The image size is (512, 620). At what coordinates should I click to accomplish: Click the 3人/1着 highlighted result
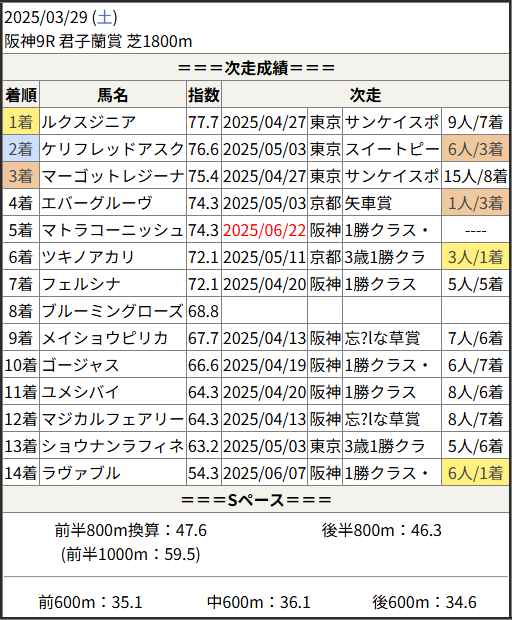point(475,257)
